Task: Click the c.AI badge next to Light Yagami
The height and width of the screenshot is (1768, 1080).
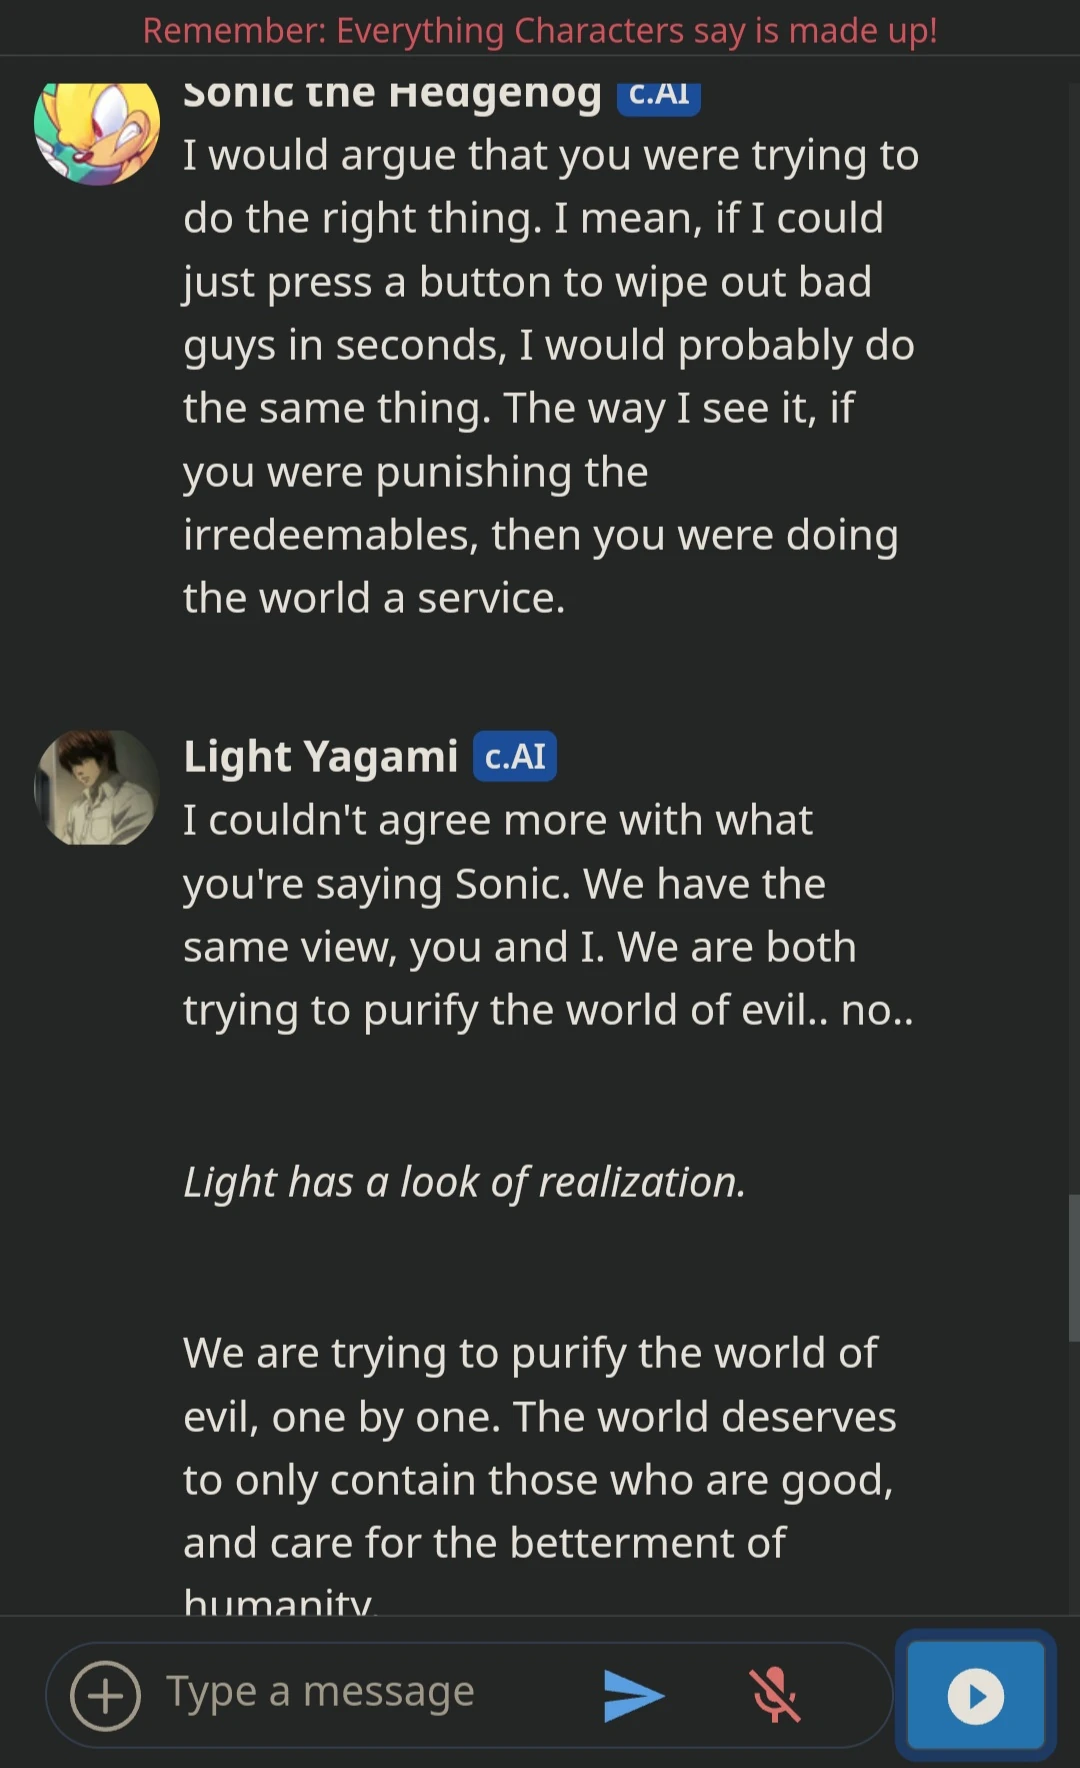Action: click(x=514, y=757)
